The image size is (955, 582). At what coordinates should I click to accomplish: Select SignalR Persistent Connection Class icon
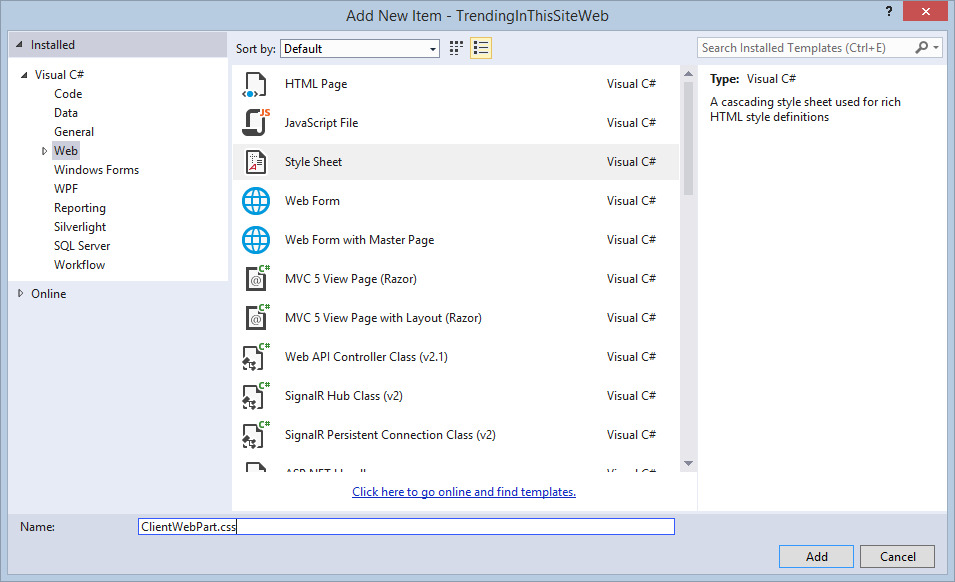256,435
